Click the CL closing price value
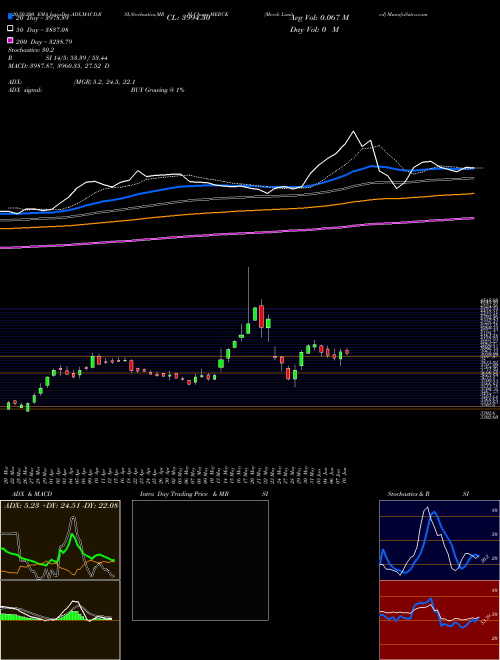 [188, 18]
